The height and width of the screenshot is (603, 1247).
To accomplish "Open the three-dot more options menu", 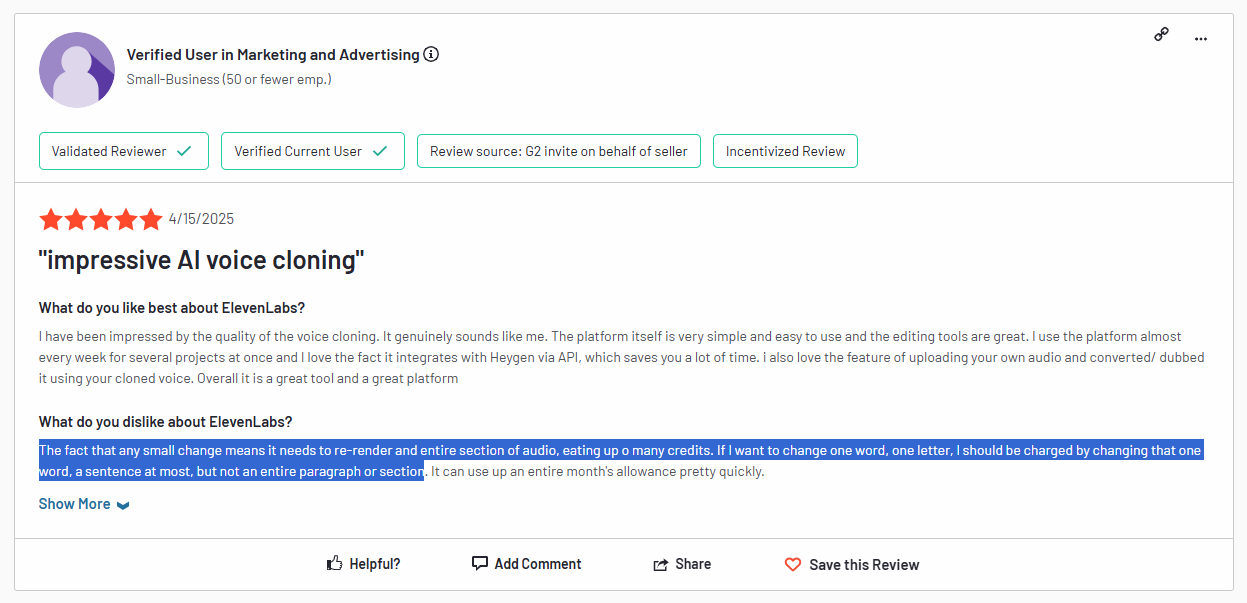I will pyautogui.click(x=1201, y=38).
